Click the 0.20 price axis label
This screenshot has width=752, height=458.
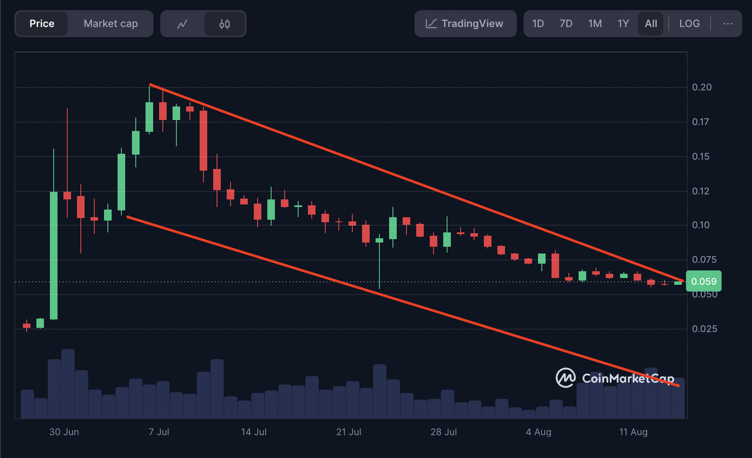coord(702,88)
